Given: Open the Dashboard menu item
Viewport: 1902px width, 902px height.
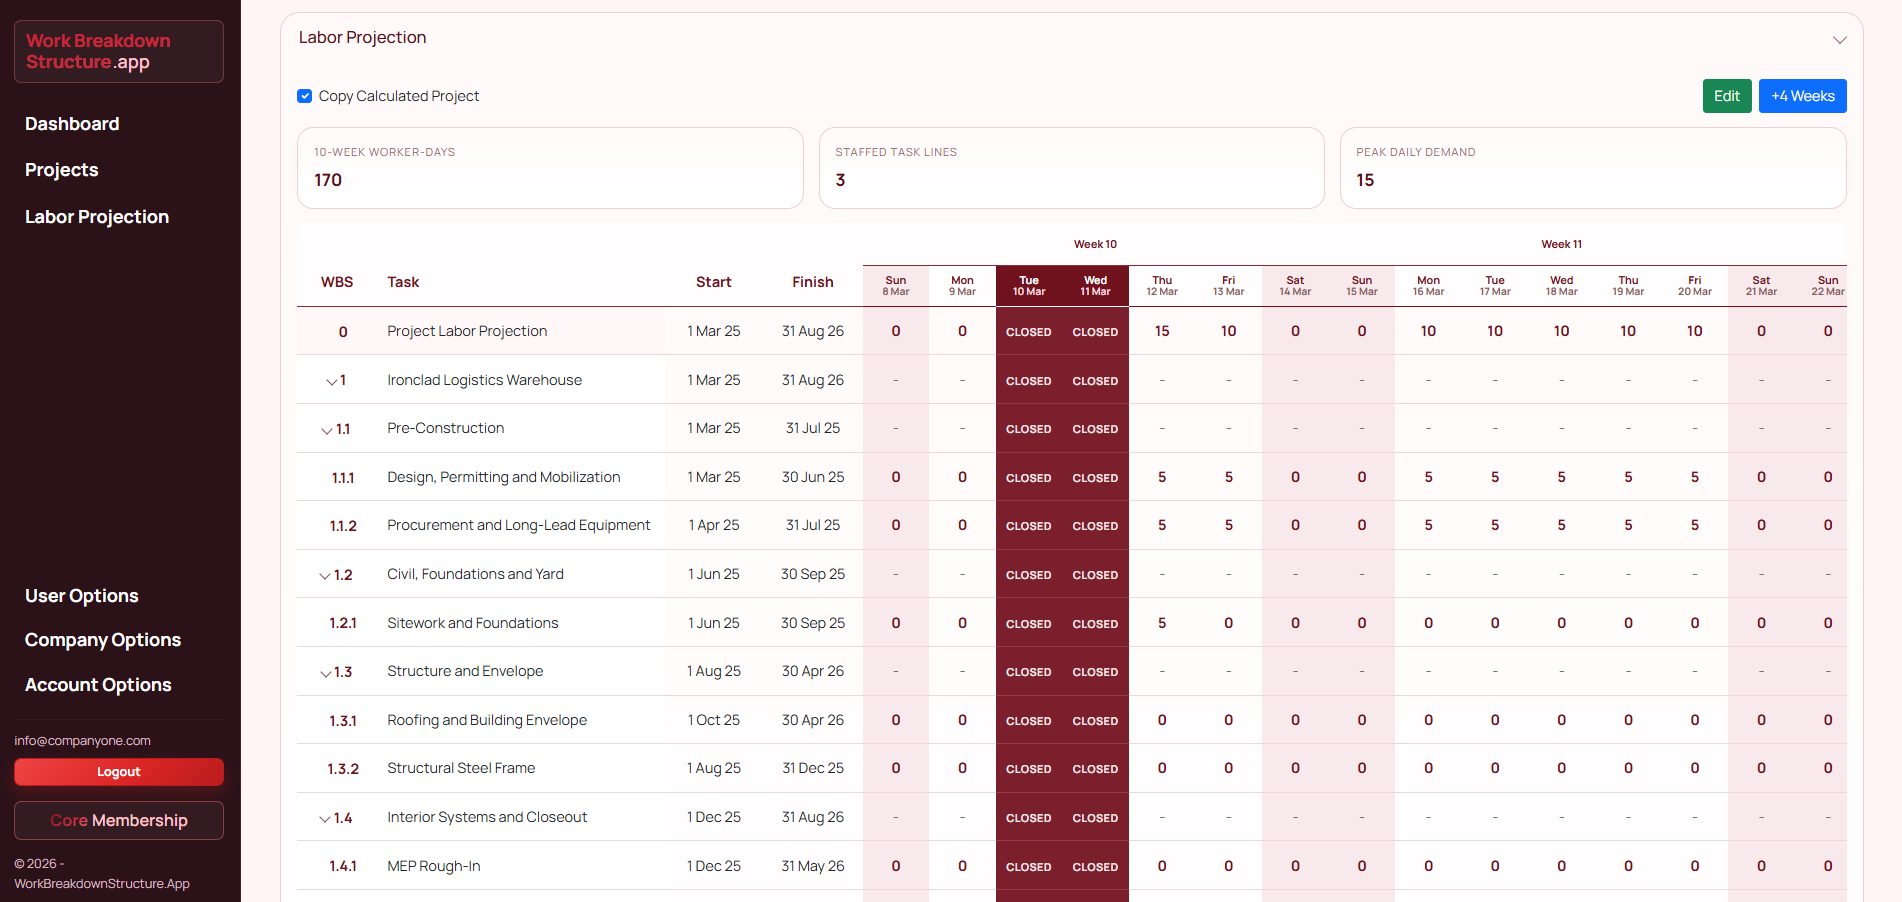Looking at the screenshot, I should coord(72,124).
